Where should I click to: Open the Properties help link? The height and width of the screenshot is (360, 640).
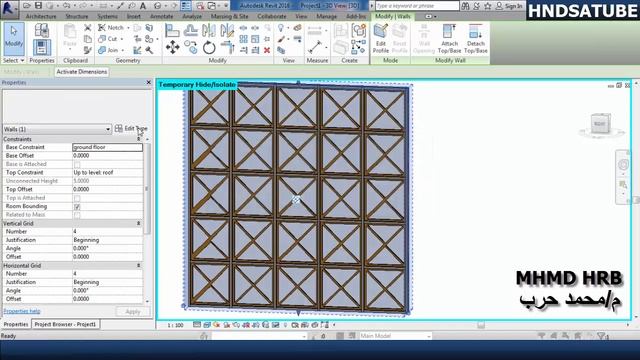point(22,311)
